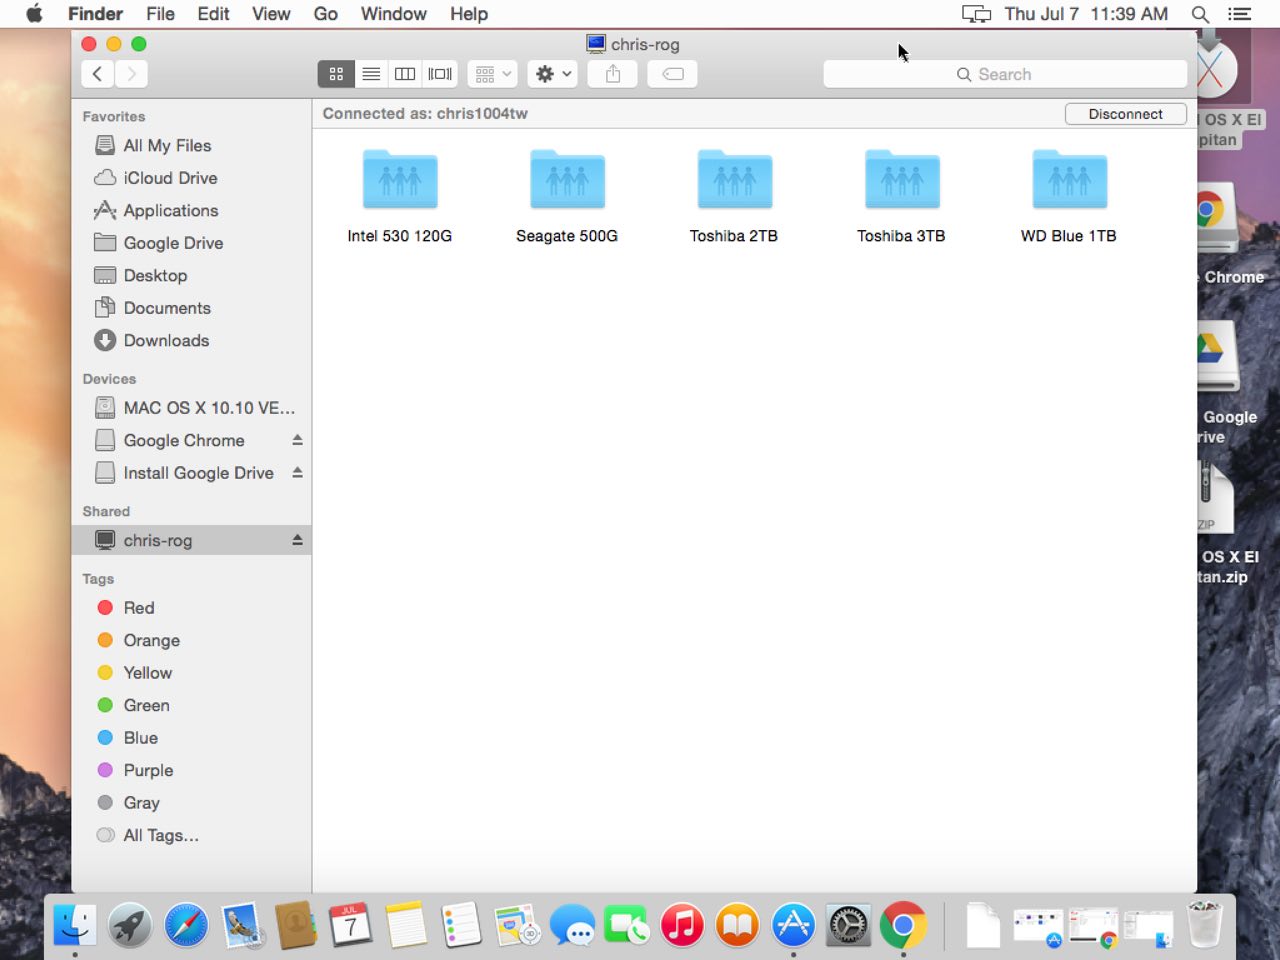
Task: Click the Share toolbar icon
Action: coord(613,74)
